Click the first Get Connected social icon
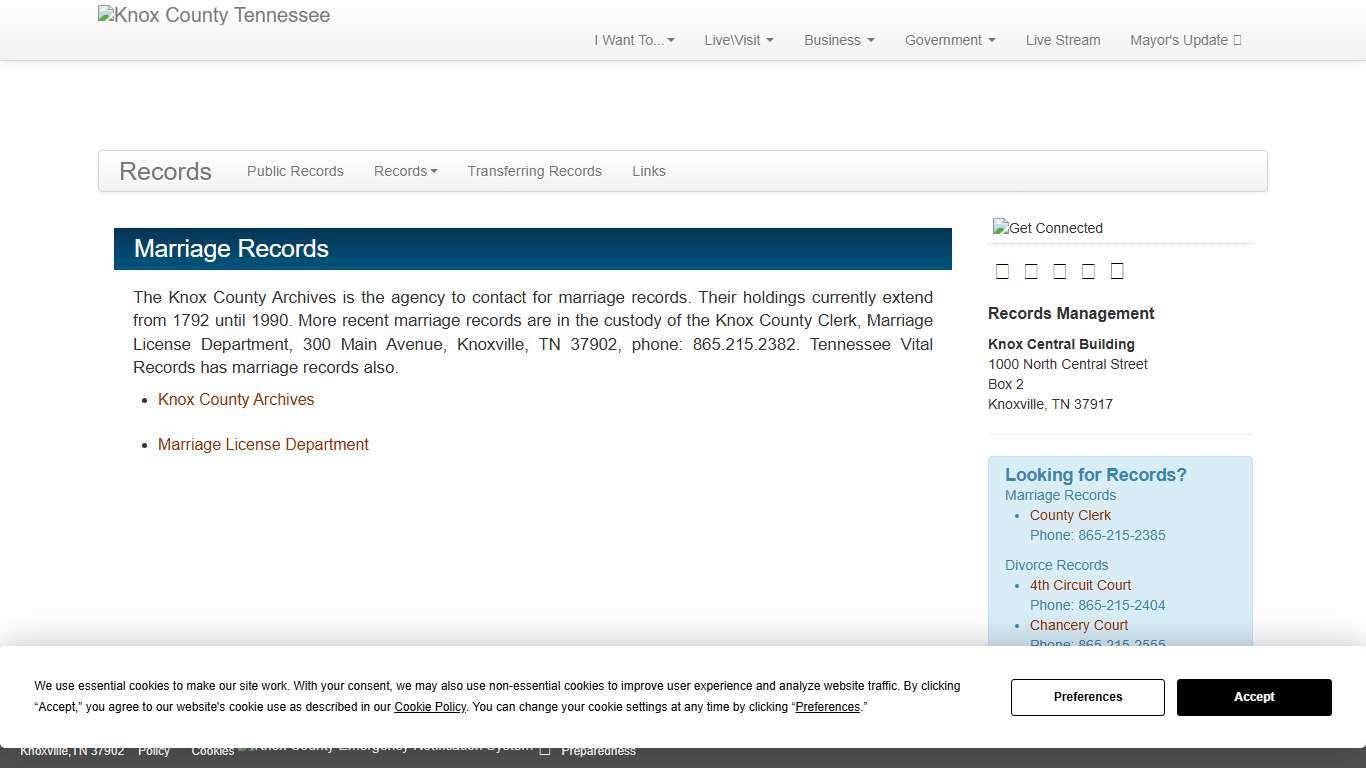 [x=1003, y=270]
